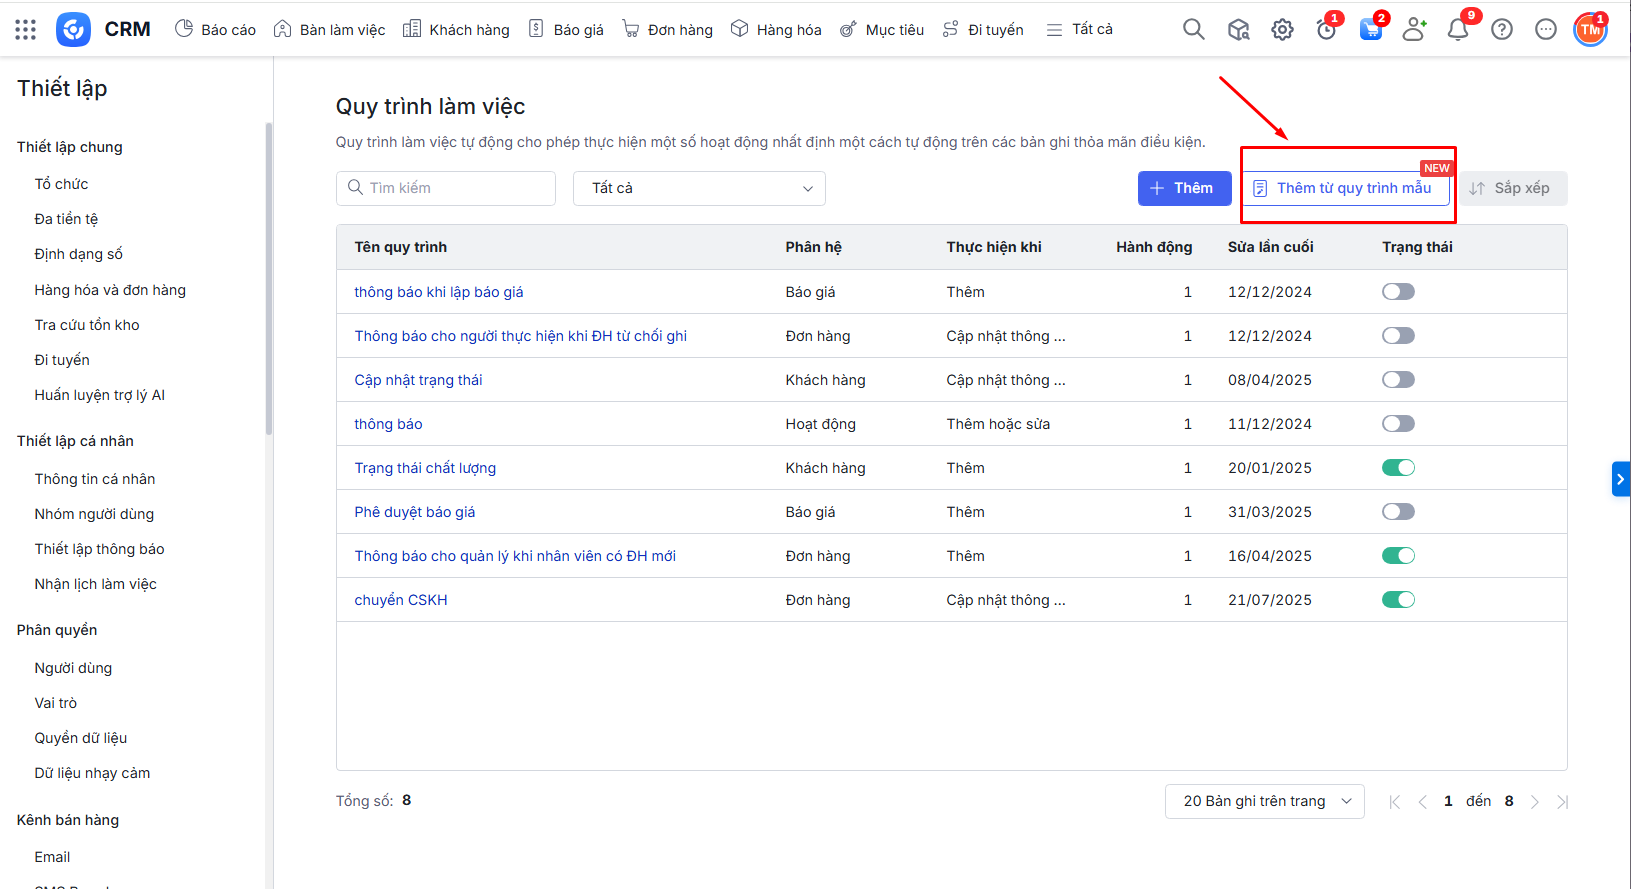
Task: Open the help question mark icon
Action: (1502, 30)
